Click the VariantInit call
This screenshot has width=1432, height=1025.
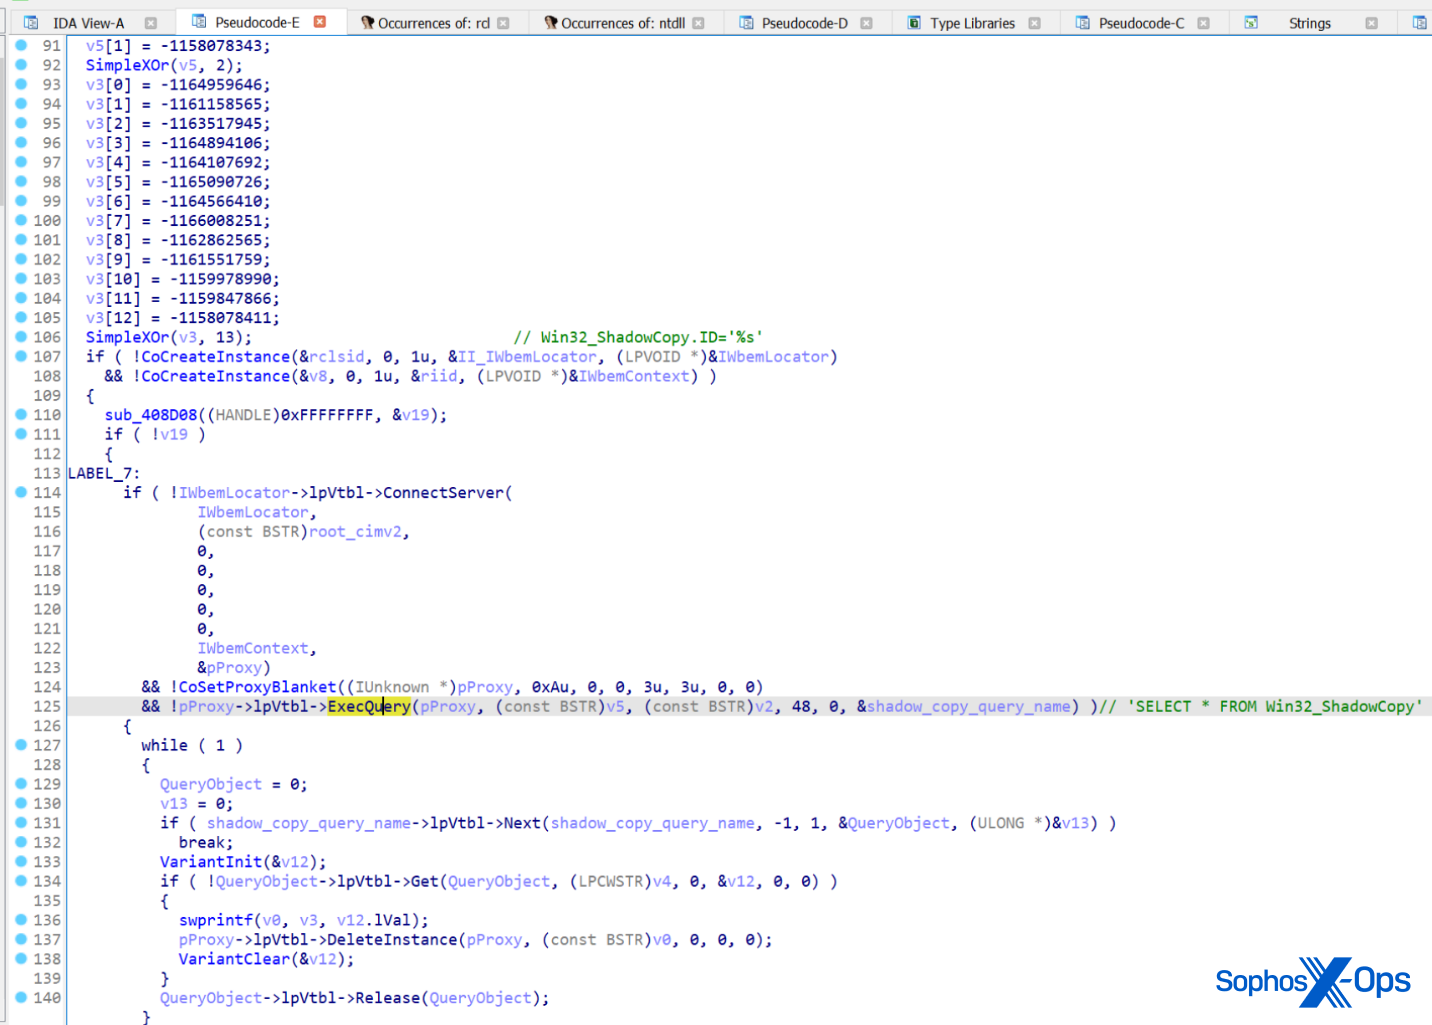(211, 862)
